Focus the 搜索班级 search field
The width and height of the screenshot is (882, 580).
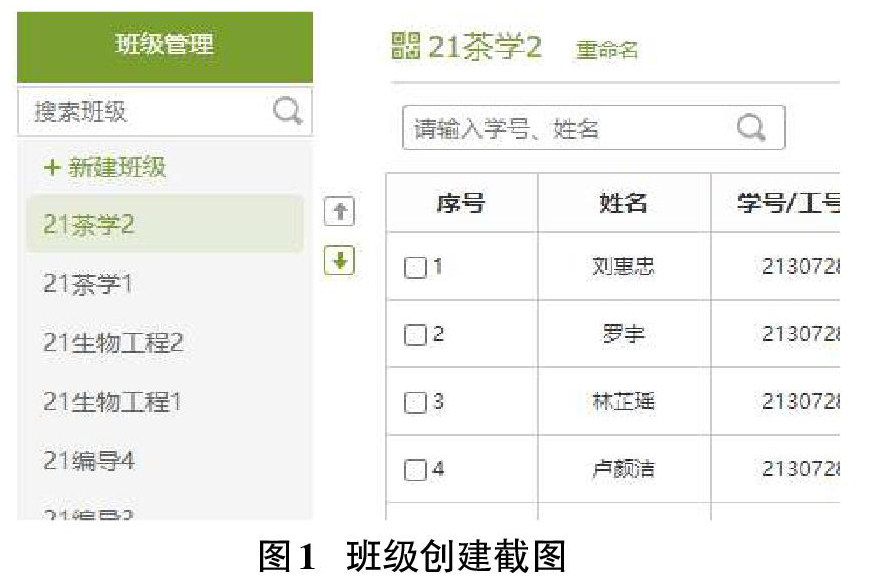tap(165, 111)
